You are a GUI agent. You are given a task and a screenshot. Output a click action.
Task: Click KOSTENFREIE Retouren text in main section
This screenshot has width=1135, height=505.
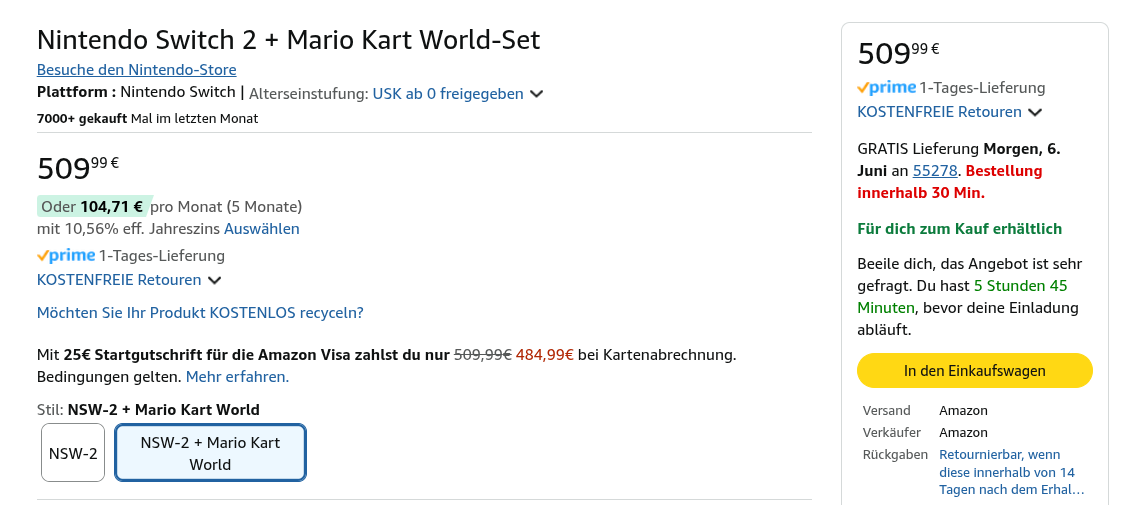point(119,280)
